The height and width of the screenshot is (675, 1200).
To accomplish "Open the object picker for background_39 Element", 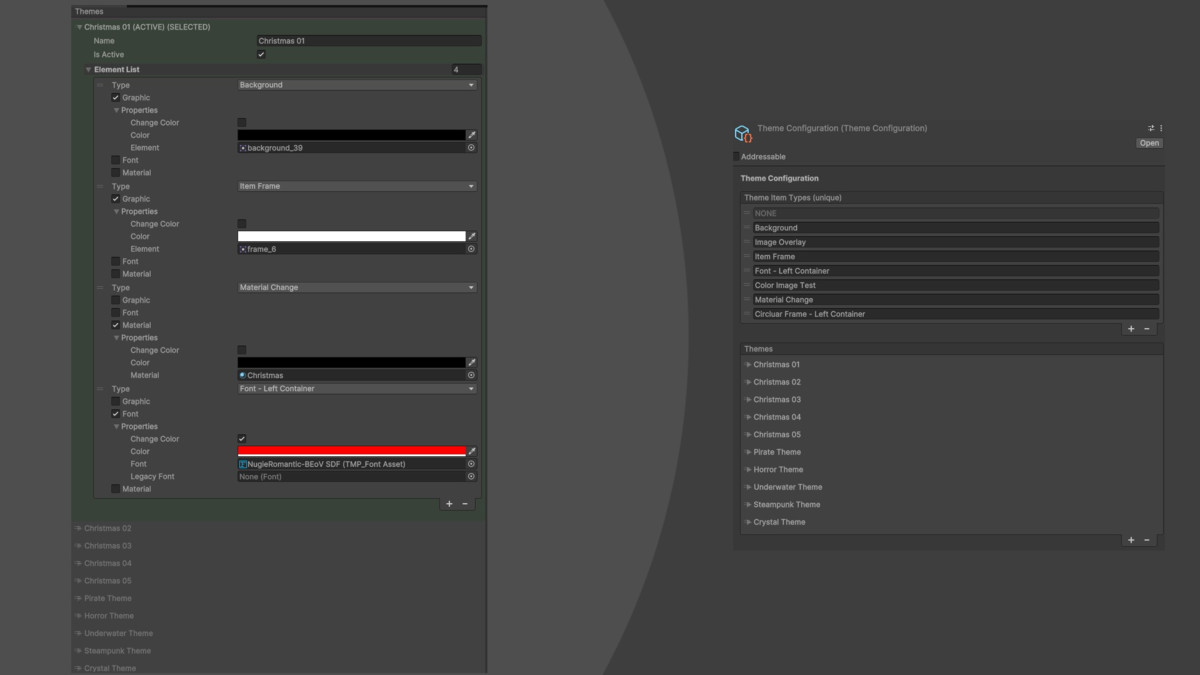I will point(471,147).
